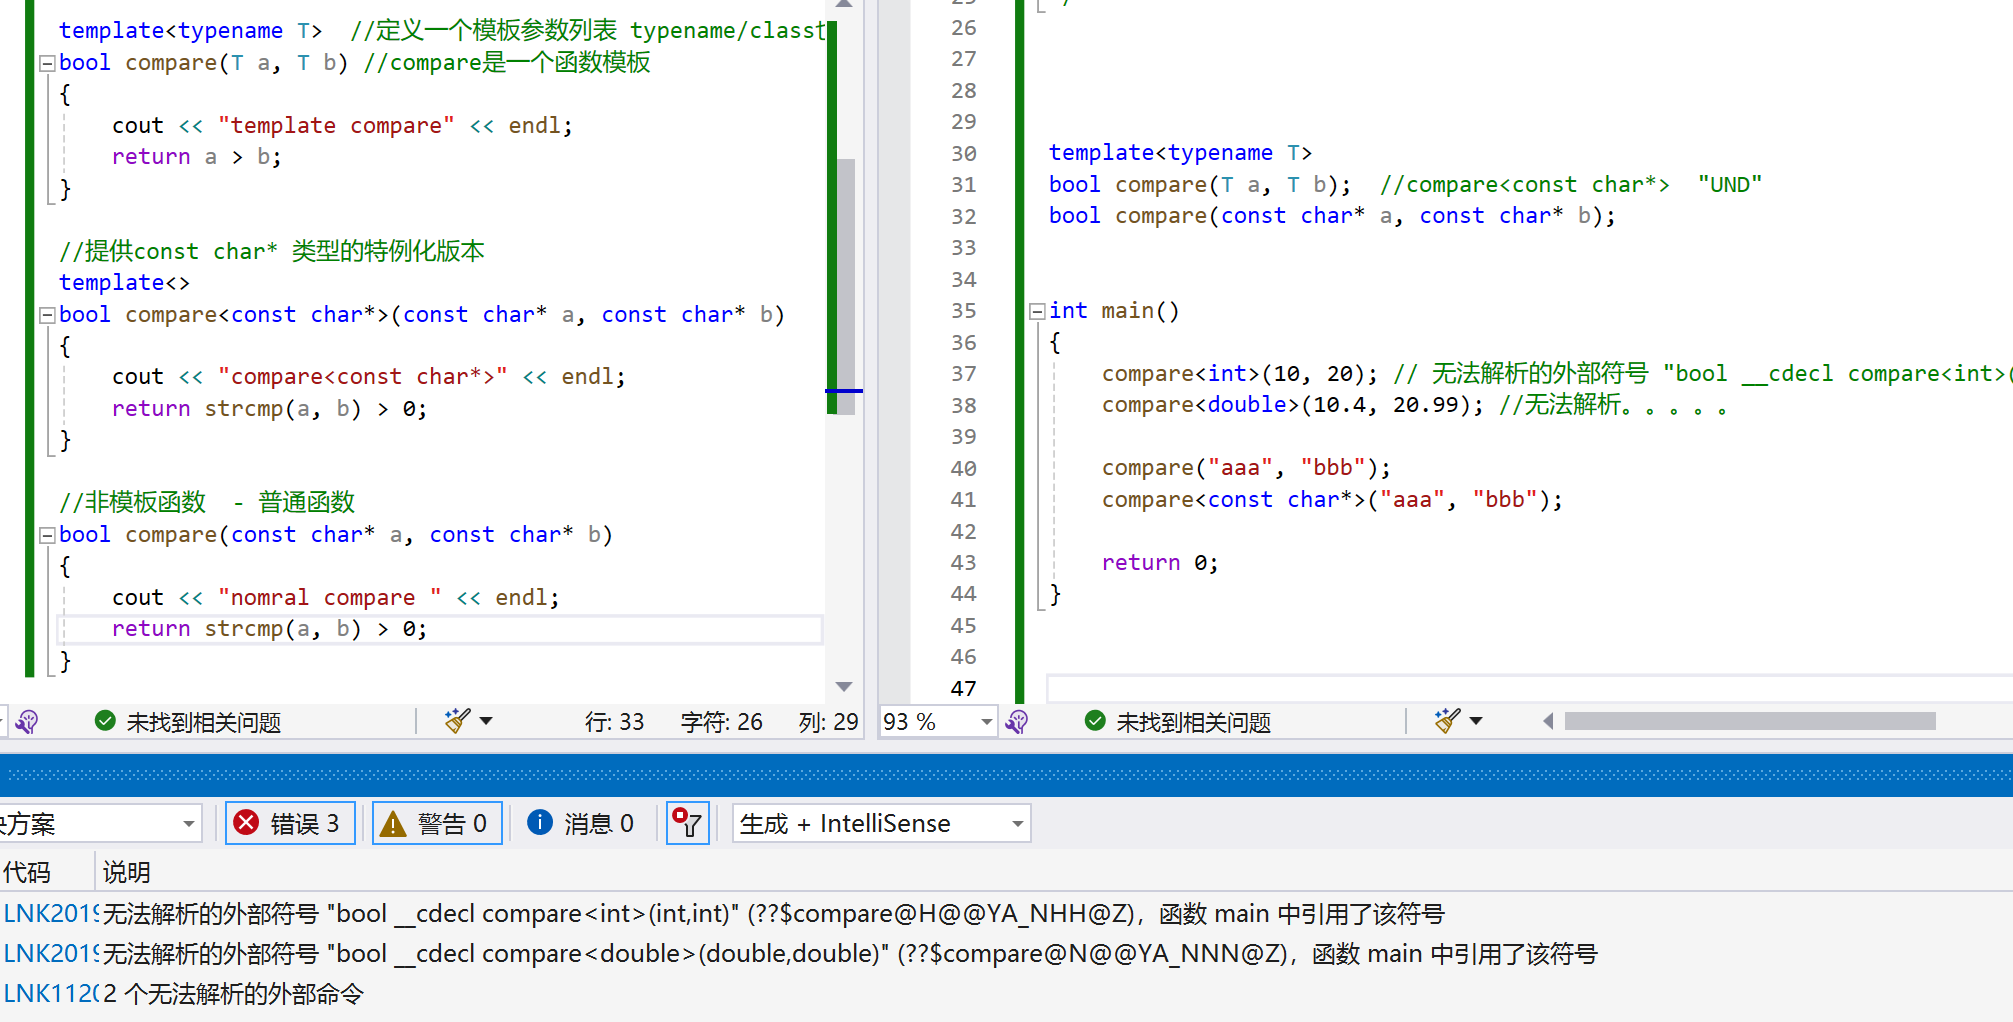The width and height of the screenshot is (2013, 1022).
Task: Click the IntelliSense health icon in left editor
Action: [27, 722]
